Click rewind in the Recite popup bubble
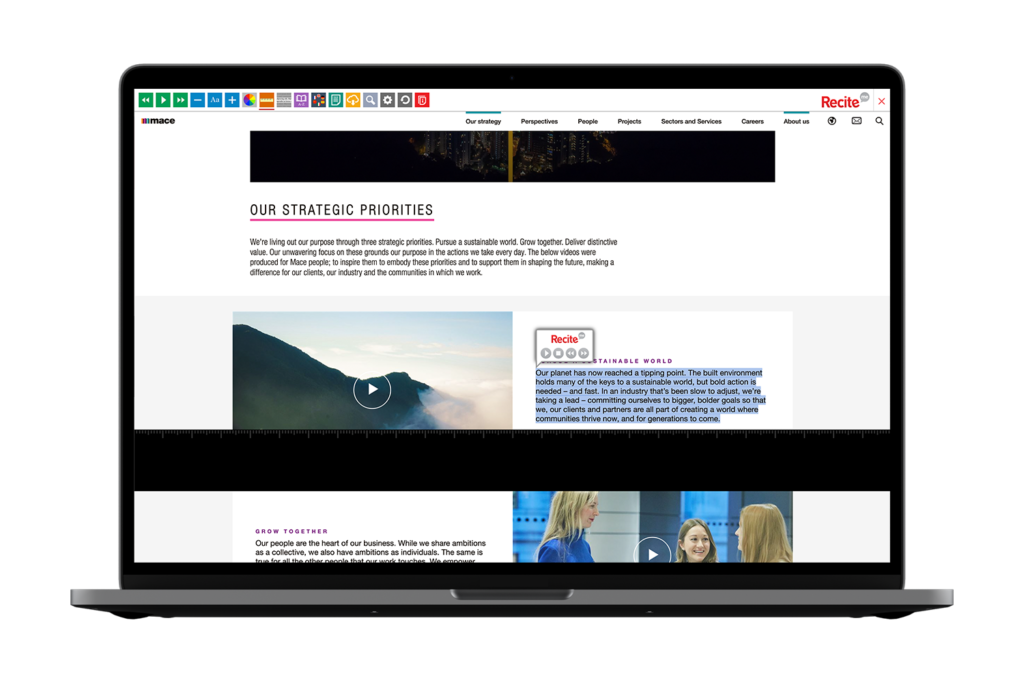The height and width of the screenshot is (683, 1024). tap(571, 353)
